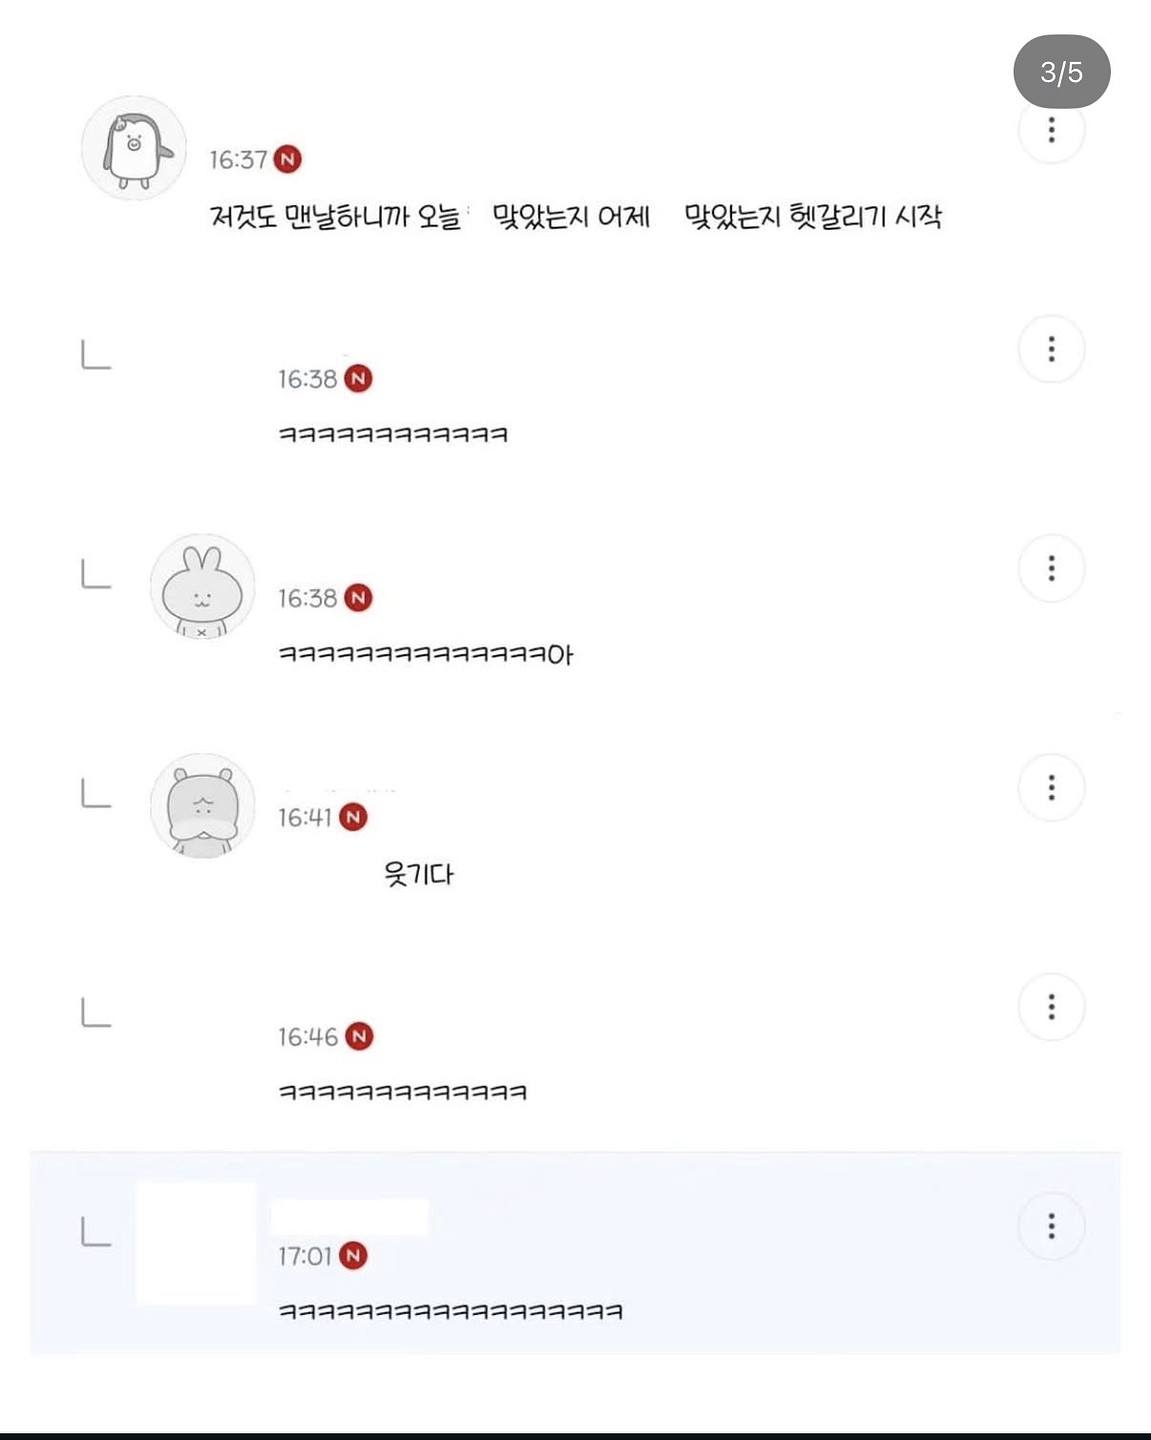This screenshot has width=1151, height=1440.
Task: Click the red N badge next to 16:46
Action: [359, 1037]
